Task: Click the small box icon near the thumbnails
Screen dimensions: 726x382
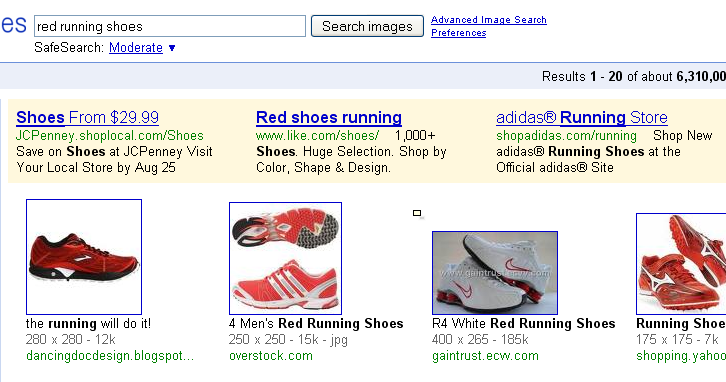Action: (417, 213)
